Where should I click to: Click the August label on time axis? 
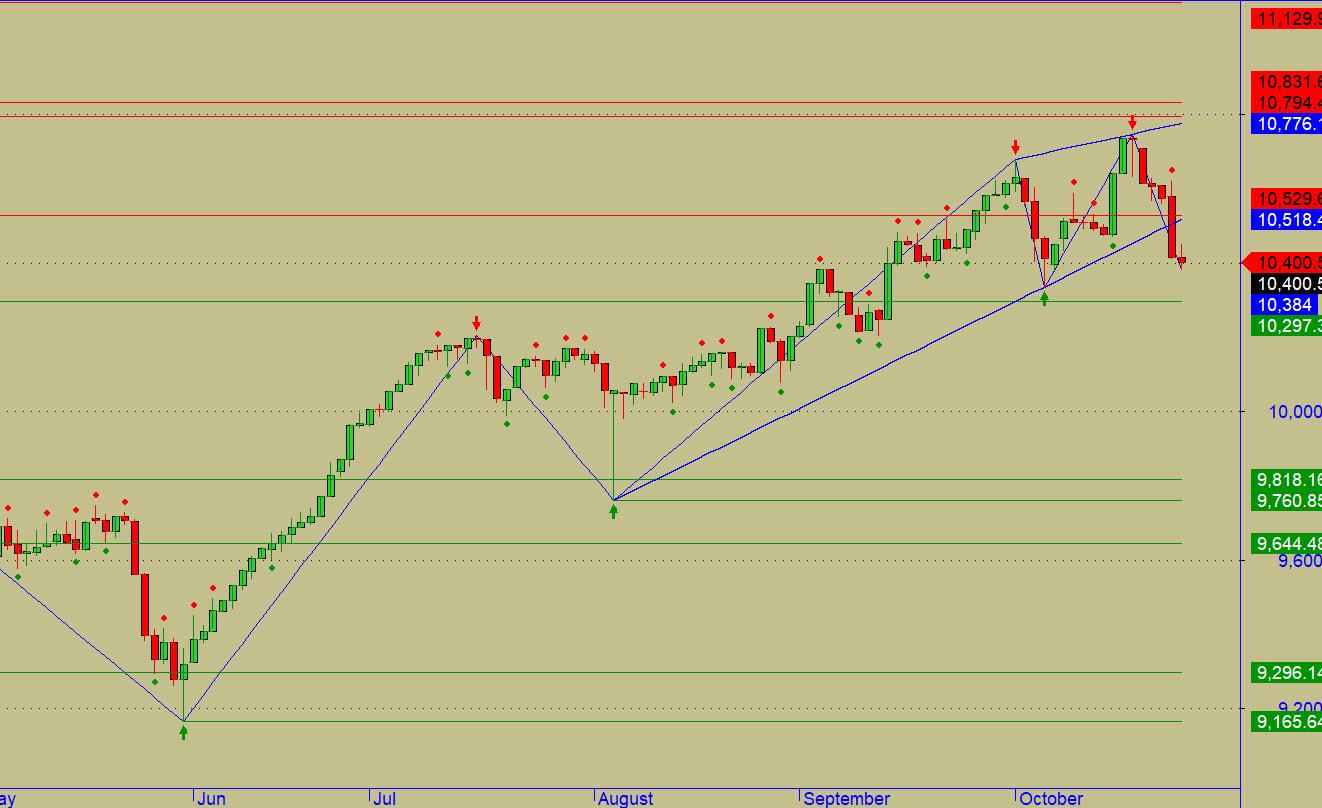625,798
